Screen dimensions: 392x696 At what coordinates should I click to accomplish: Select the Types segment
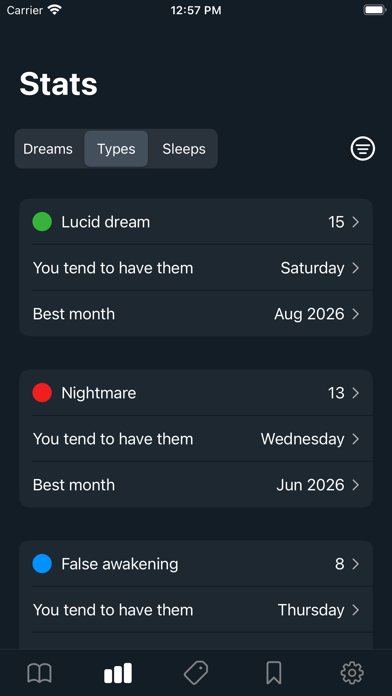click(116, 149)
